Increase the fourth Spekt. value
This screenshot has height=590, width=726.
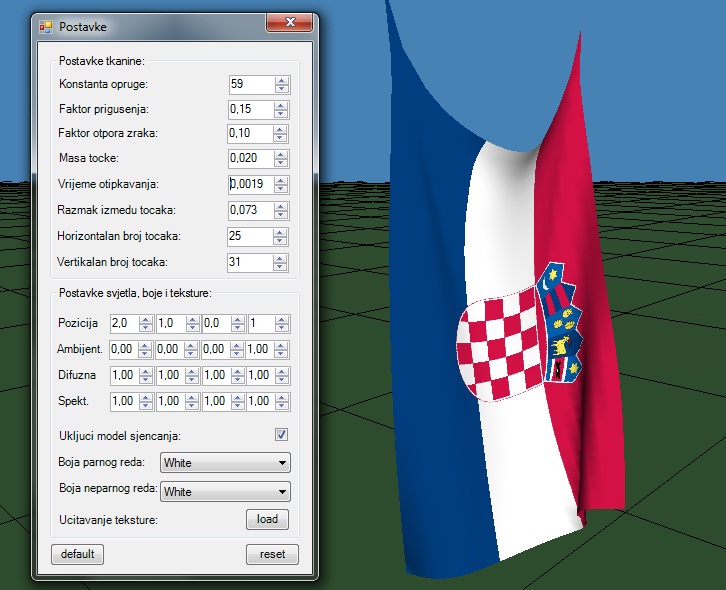282,398
